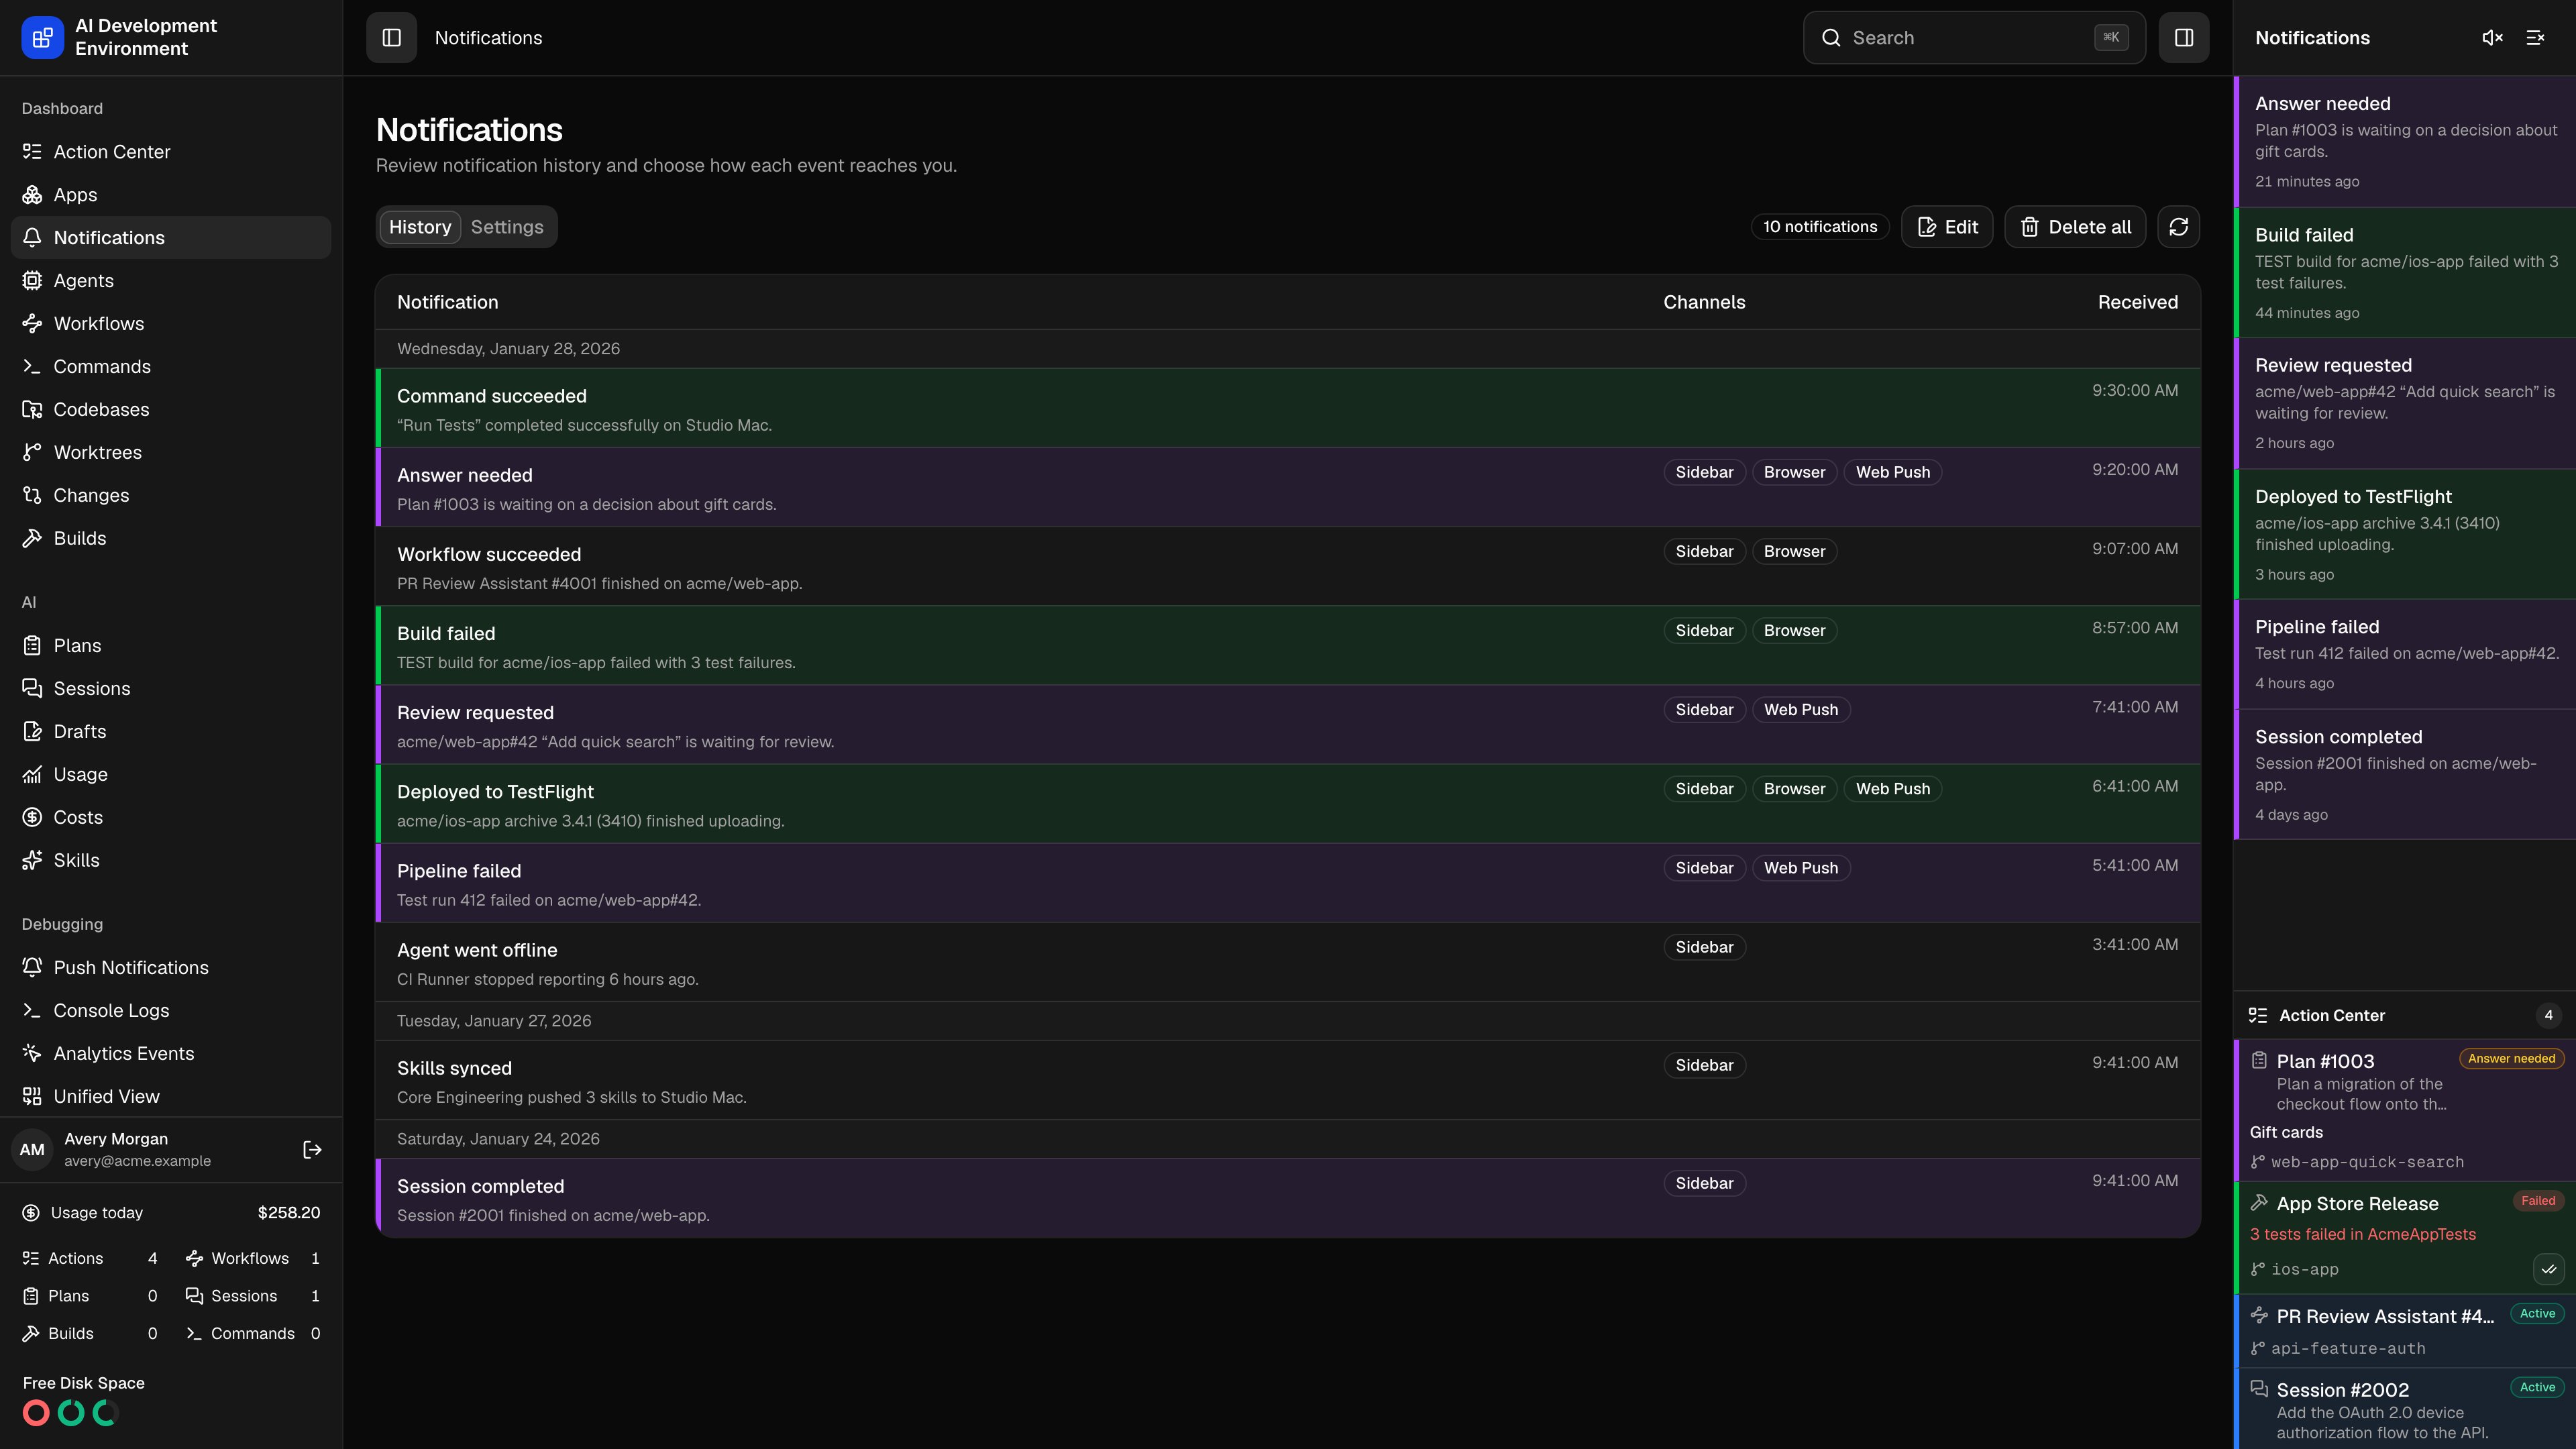
Task: Click the second green disk space ring
Action: pos(71,1413)
